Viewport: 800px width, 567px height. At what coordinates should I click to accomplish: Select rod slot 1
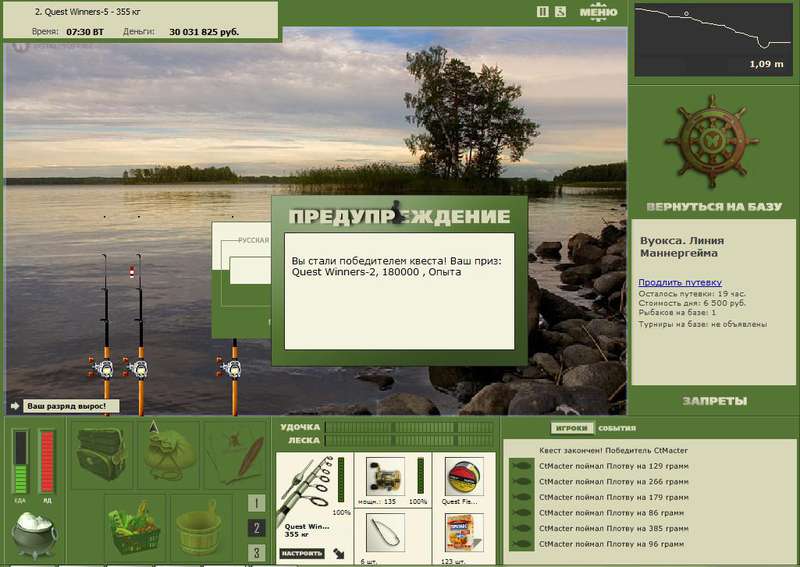click(256, 503)
